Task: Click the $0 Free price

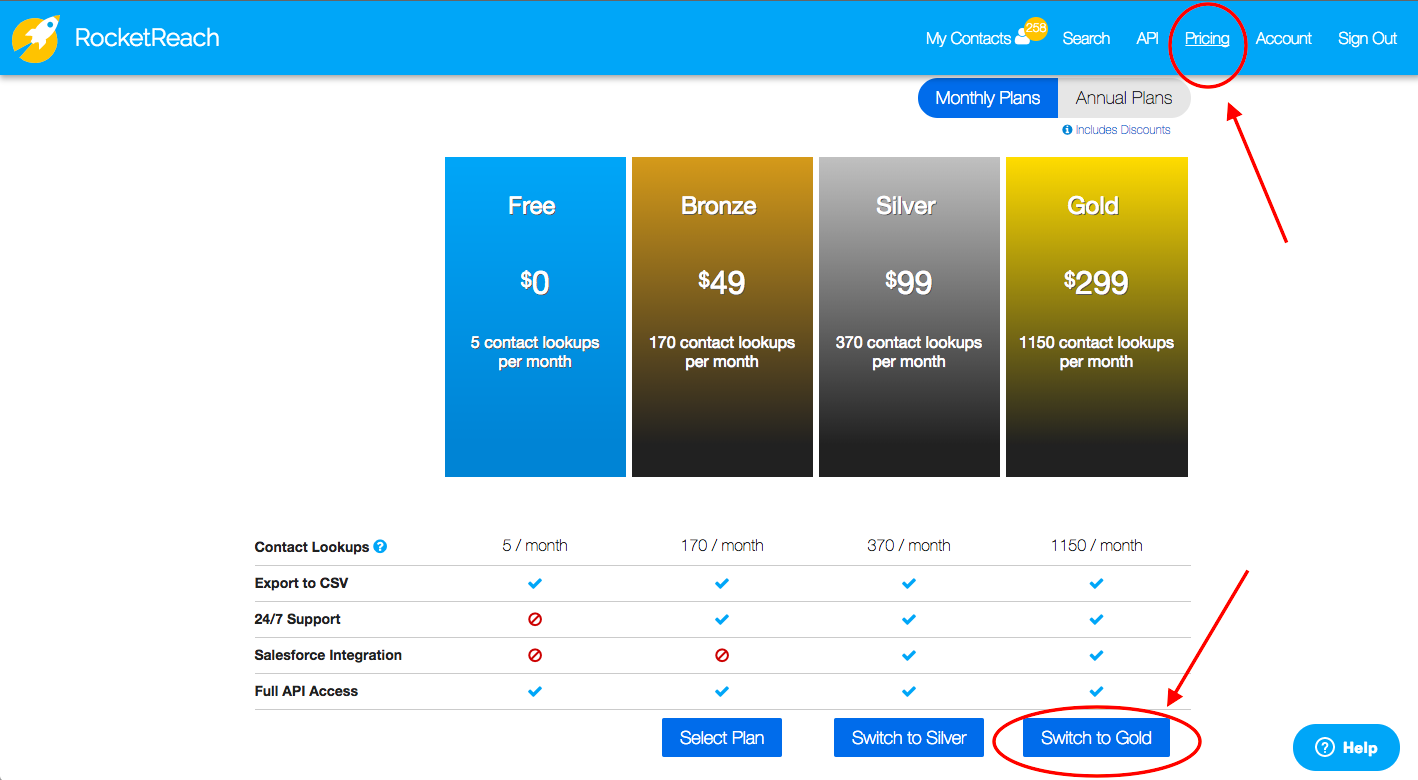Action: click(x=535, y=283)
